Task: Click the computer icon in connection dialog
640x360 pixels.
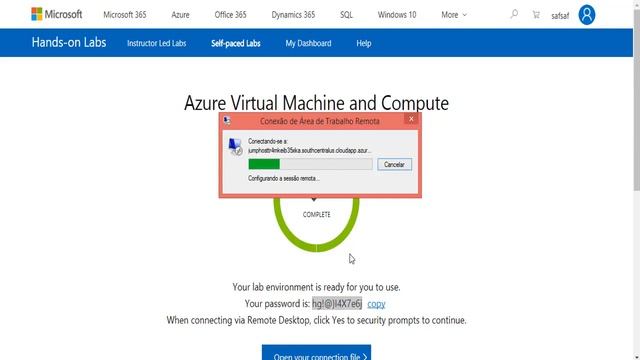Action: coord(235,147)
